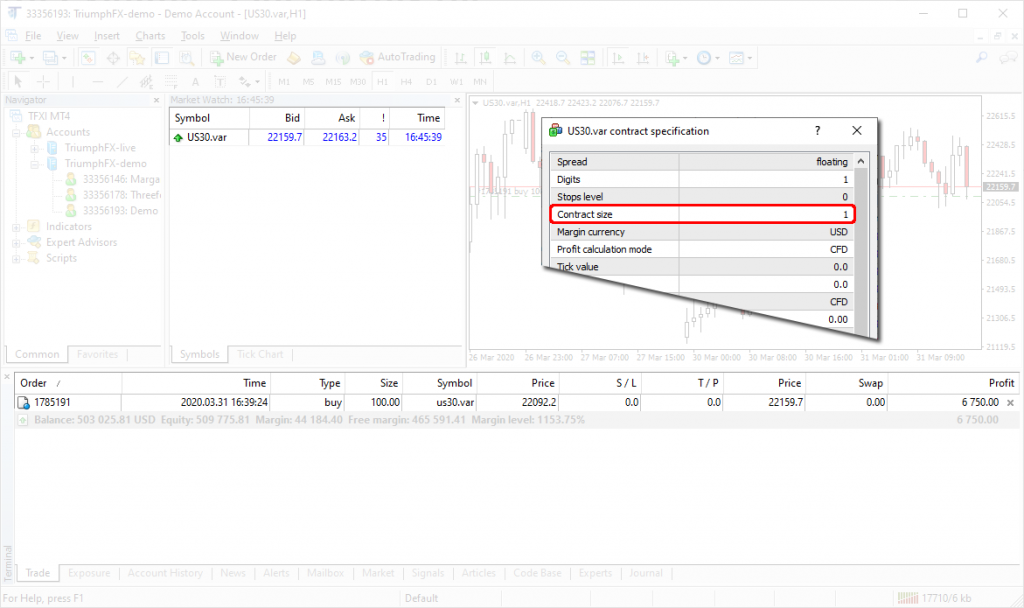
Task: Toggle the Data Window crosshair icon
Action: pyautogui.click(x=113, y=58)
